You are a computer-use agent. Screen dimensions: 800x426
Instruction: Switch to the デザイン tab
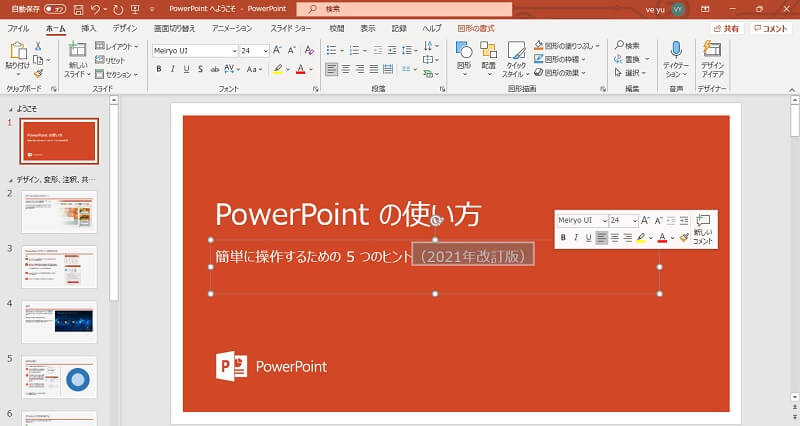point(125,29)
